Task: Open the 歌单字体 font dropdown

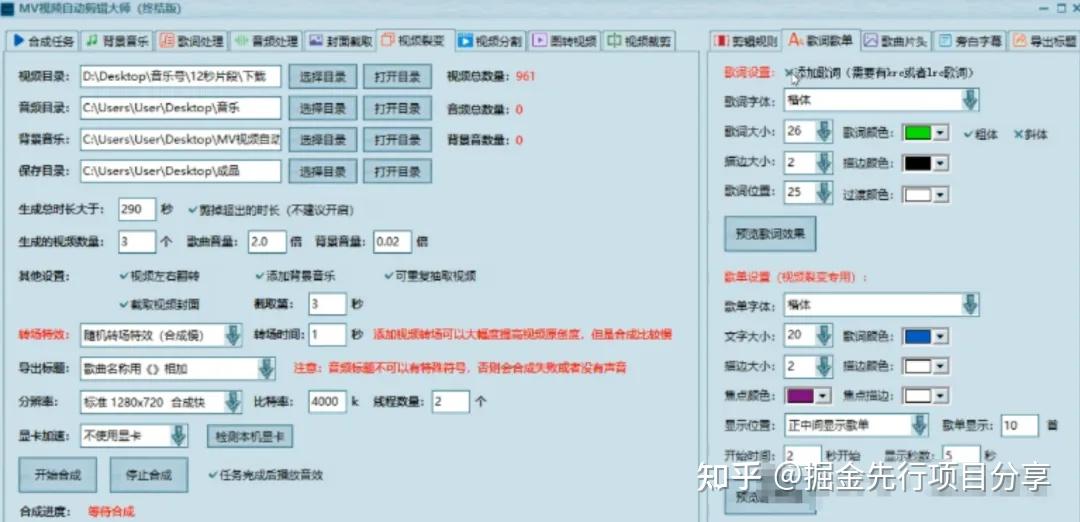Action: pos(882,304)
